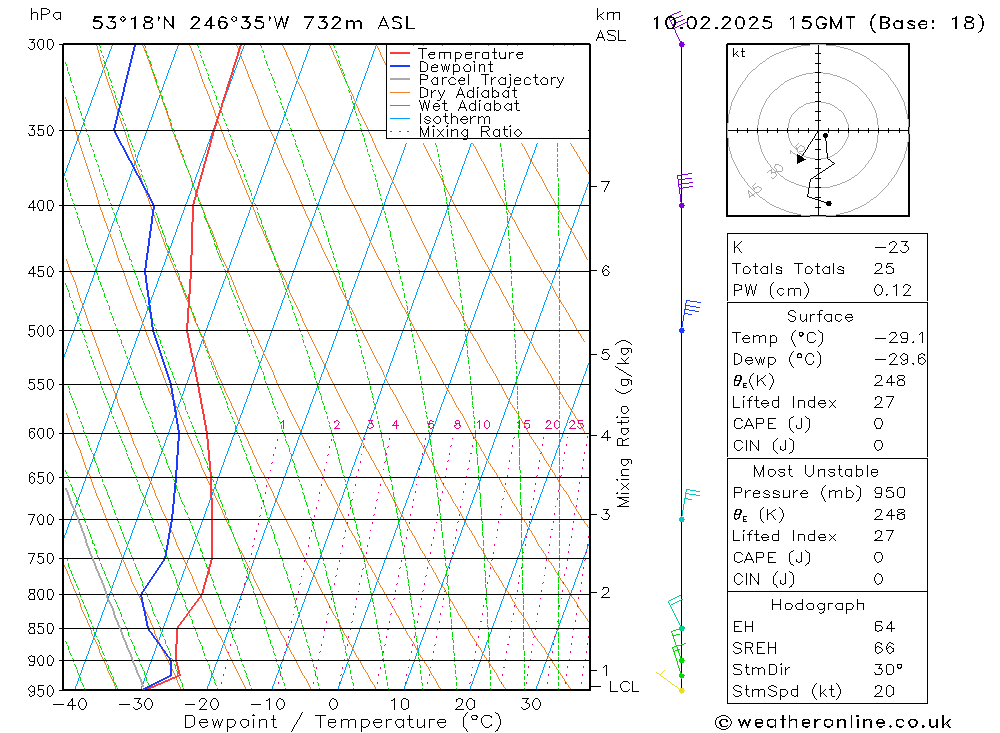Click the weatheronline.co.uk copyright link
This screenshot has height=733, width=1000.
834,722
